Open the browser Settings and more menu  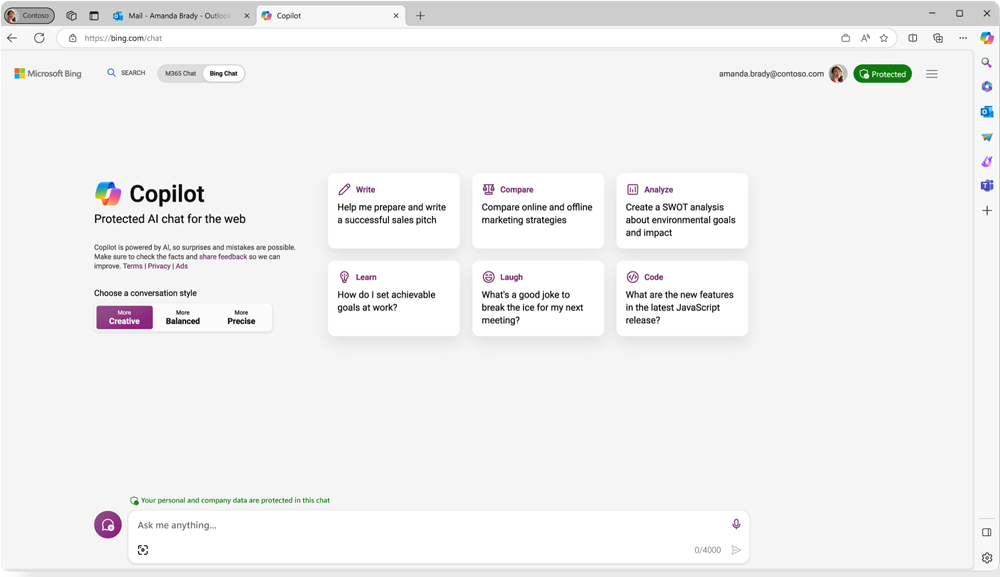(962, 38)
